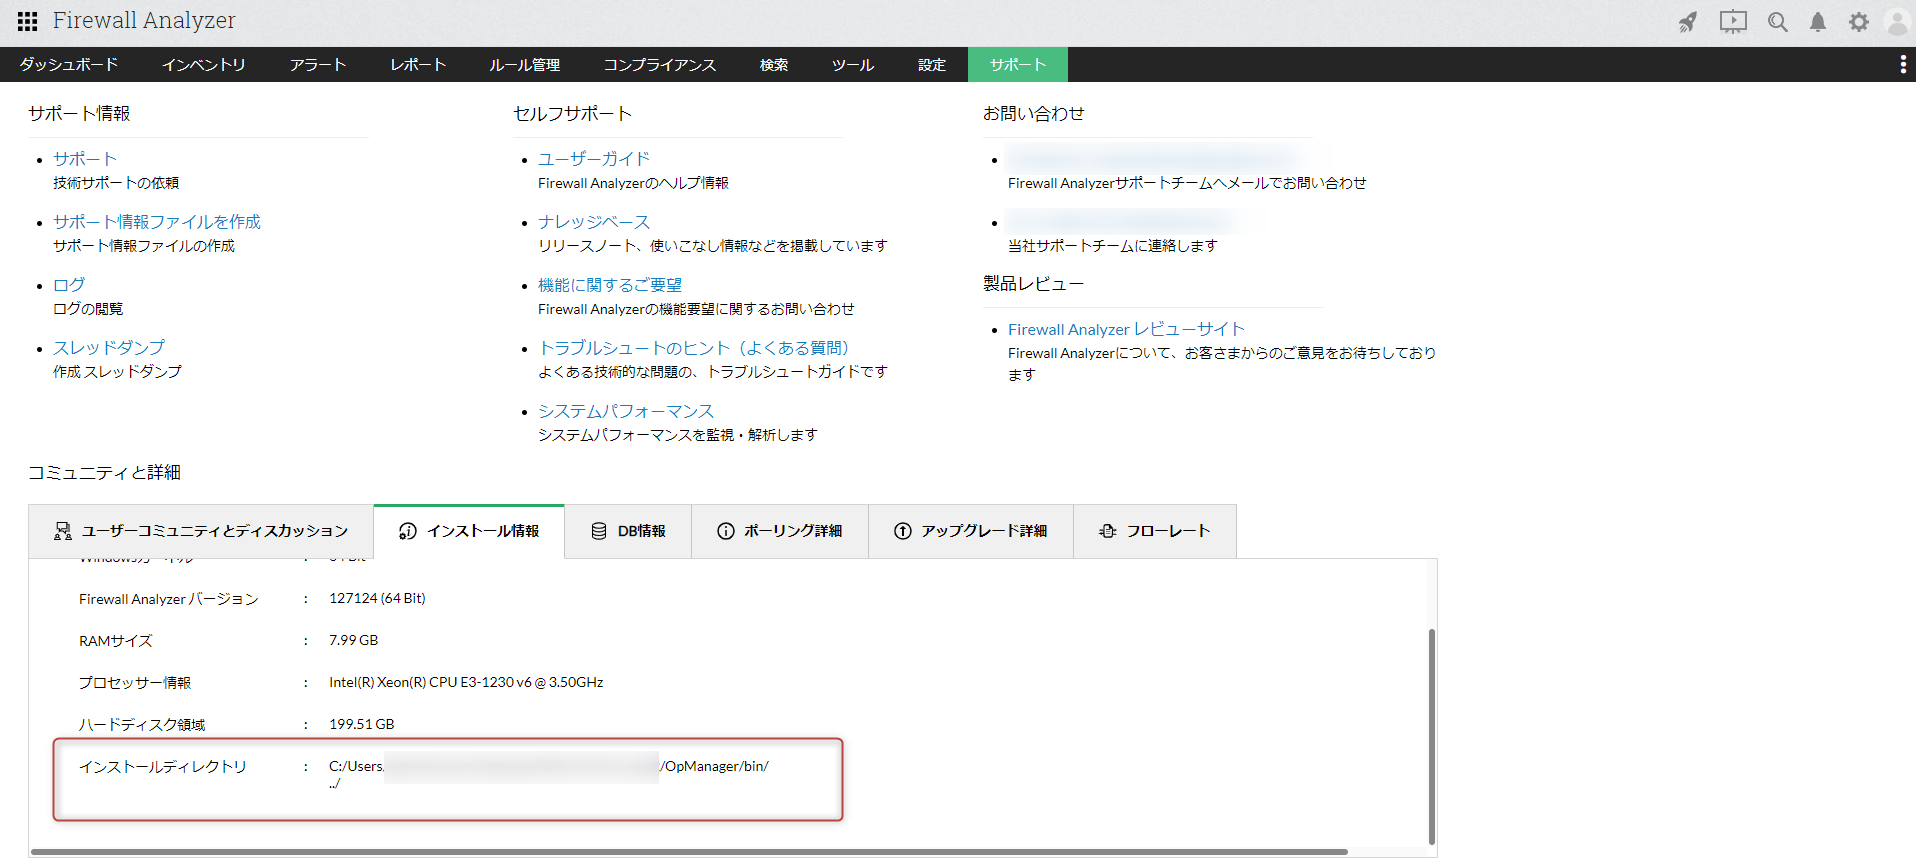Click the 当社サポートチームに連絡します text
Image resolution: width=1916 pixels, height=860 pixels.
(x=1113, y=246)
